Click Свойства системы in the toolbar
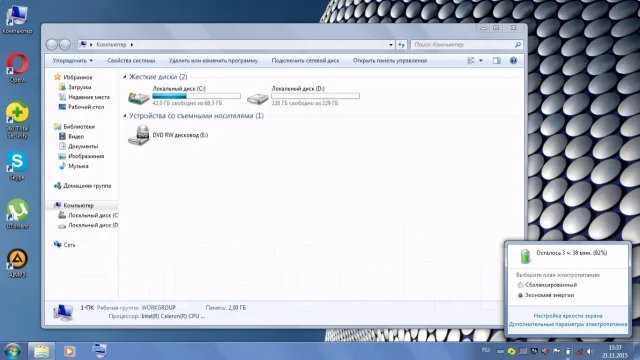 pos(131,60)
